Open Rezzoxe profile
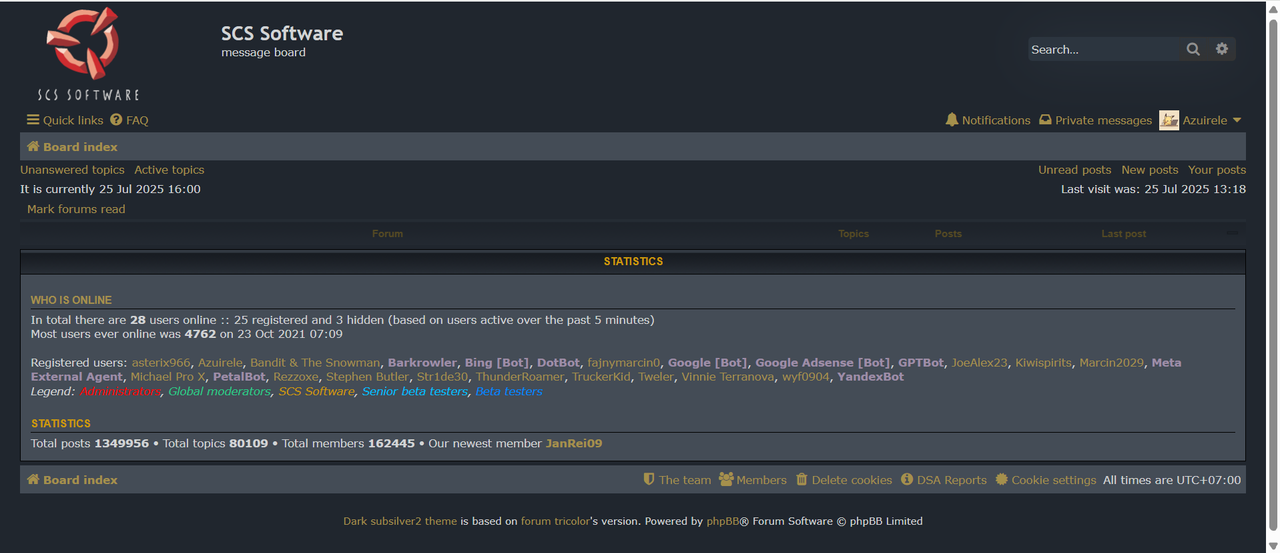 click(x=295, y=377)
